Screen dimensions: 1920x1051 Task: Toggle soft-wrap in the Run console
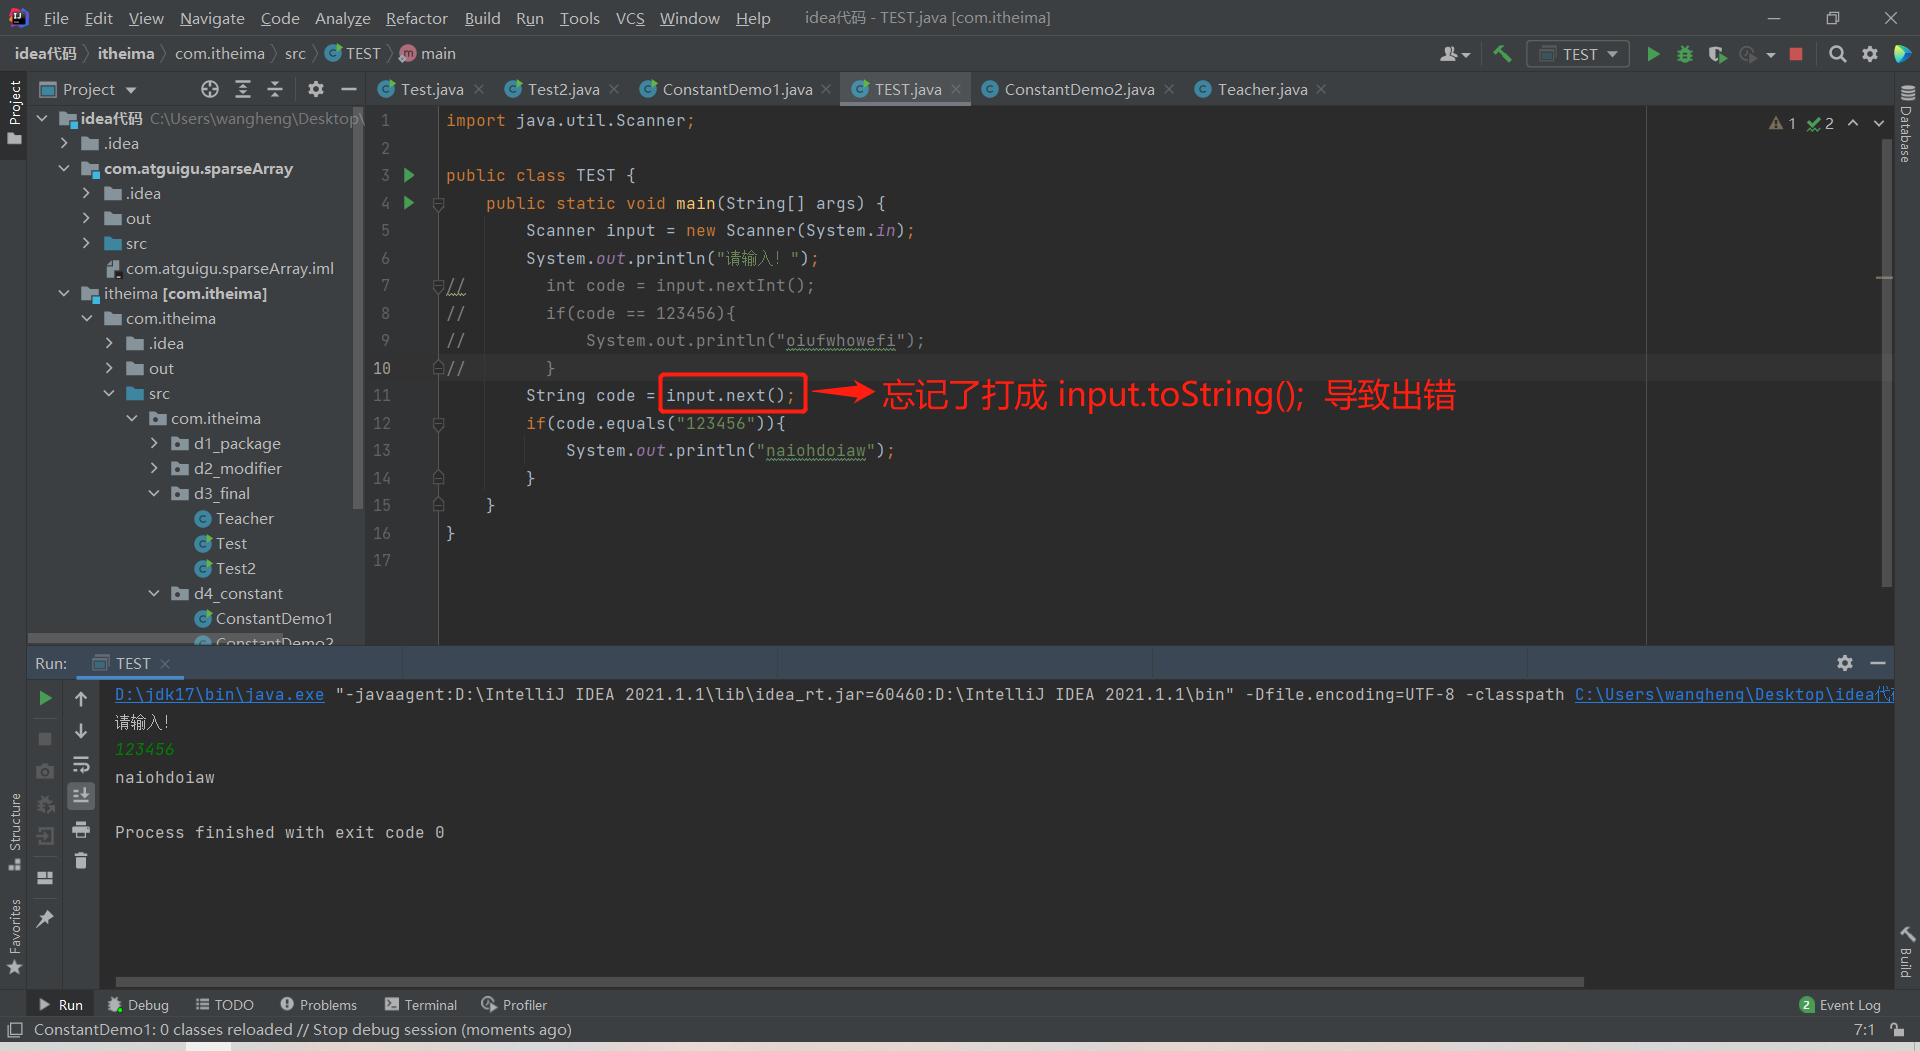point(81,764)
